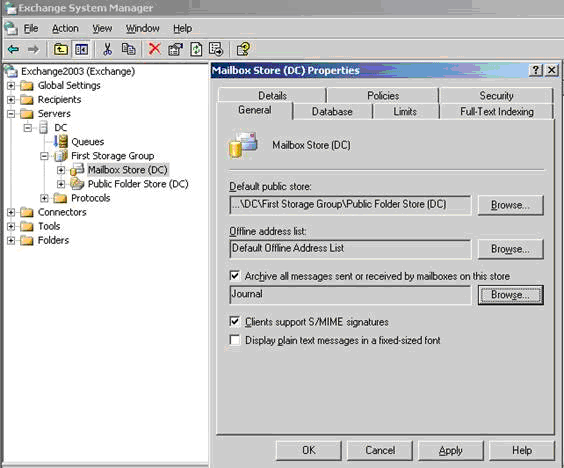This screenshot has height=468, width=564.
Task: Open the File menu
Action: click(31, 28)
